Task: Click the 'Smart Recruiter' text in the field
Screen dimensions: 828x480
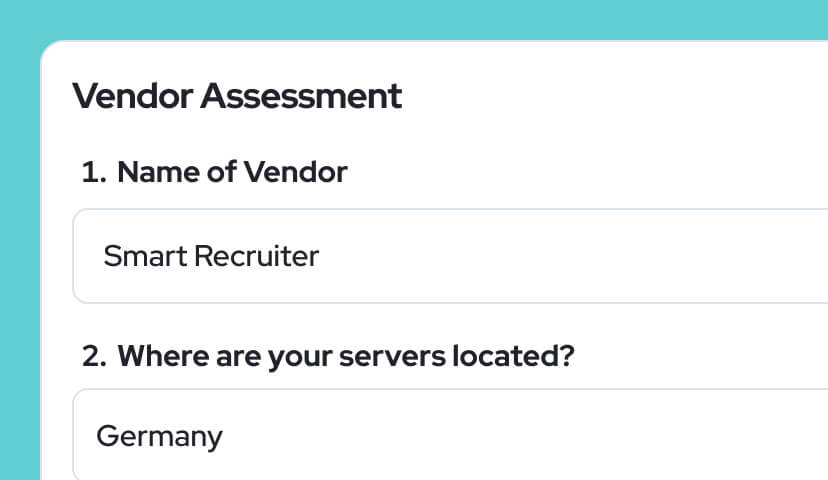Action: point(211,257)
